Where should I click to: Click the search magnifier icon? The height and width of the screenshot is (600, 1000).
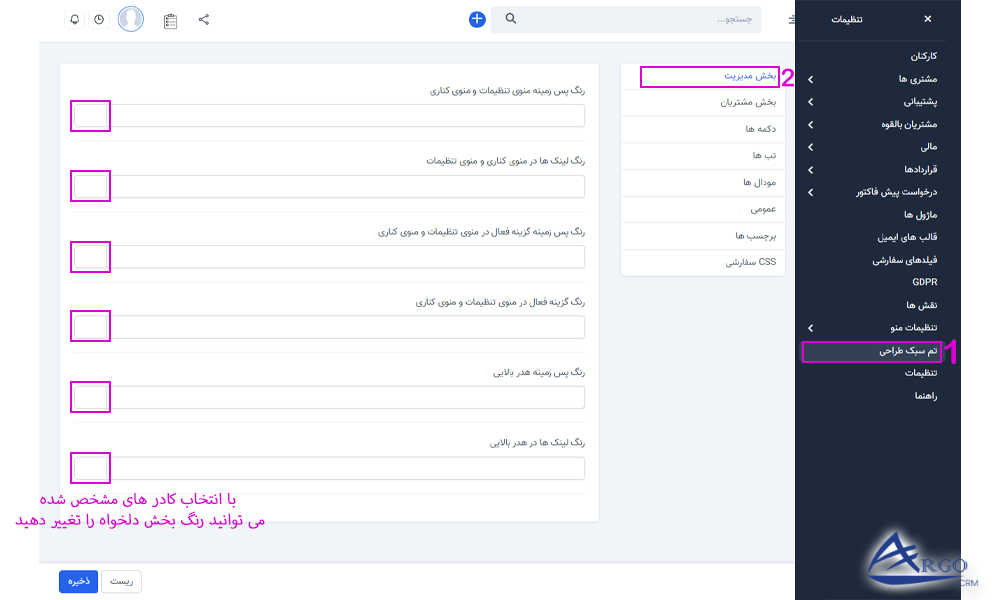(510, 19)
